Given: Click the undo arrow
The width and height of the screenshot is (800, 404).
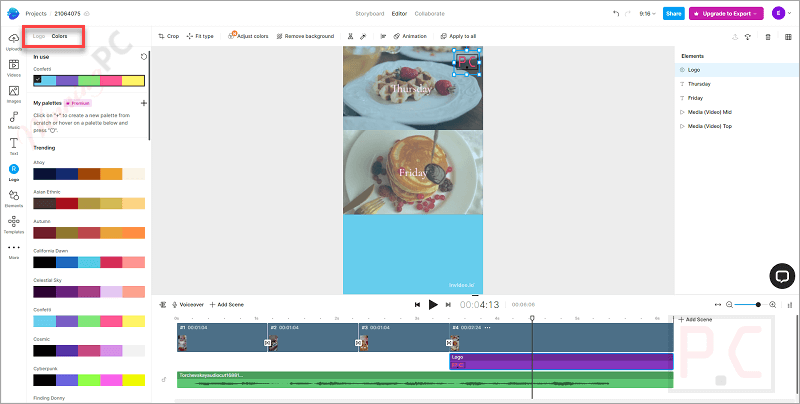Looking at the screenshot, I should coord(616,14).
